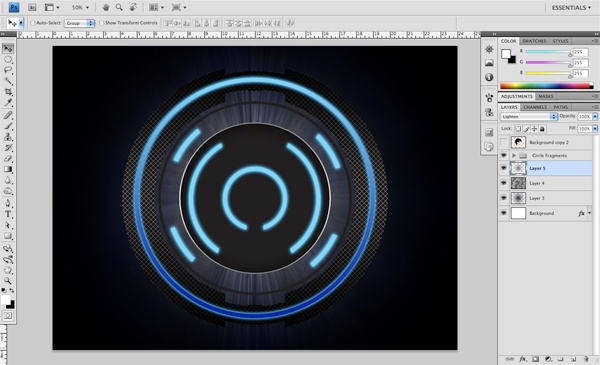Hide Layer 4 visibility eye
Screen dimensions: 600x365
[x=504, y=183]
